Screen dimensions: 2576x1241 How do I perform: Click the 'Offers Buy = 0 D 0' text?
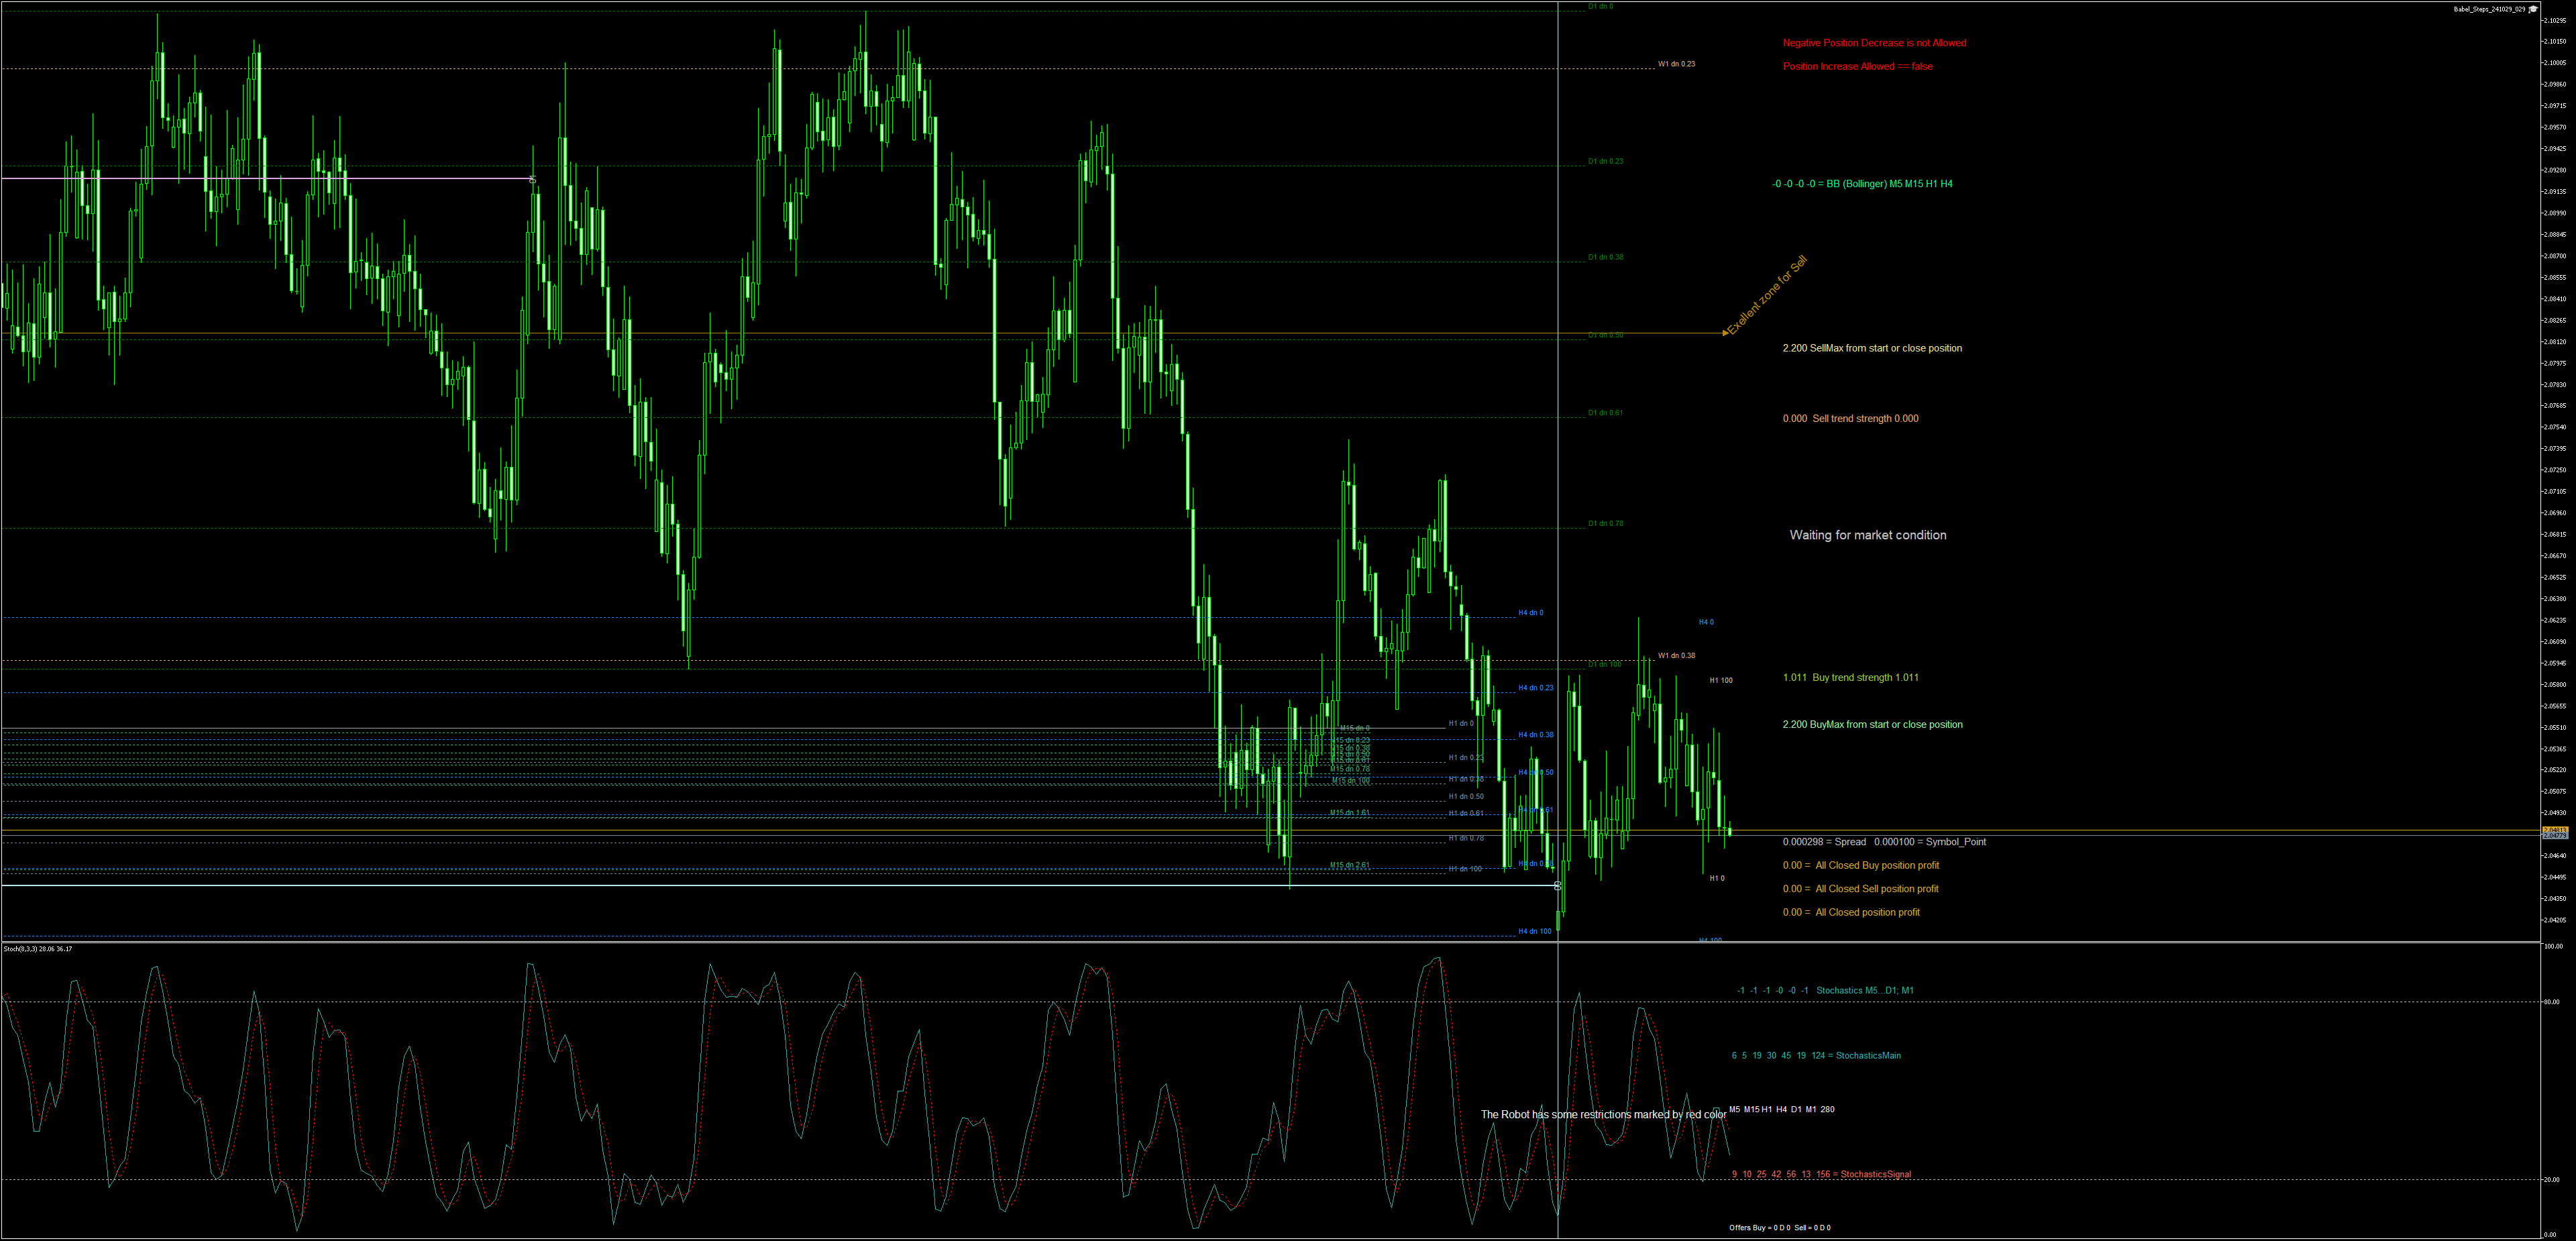click(x=1759, y=1227)
